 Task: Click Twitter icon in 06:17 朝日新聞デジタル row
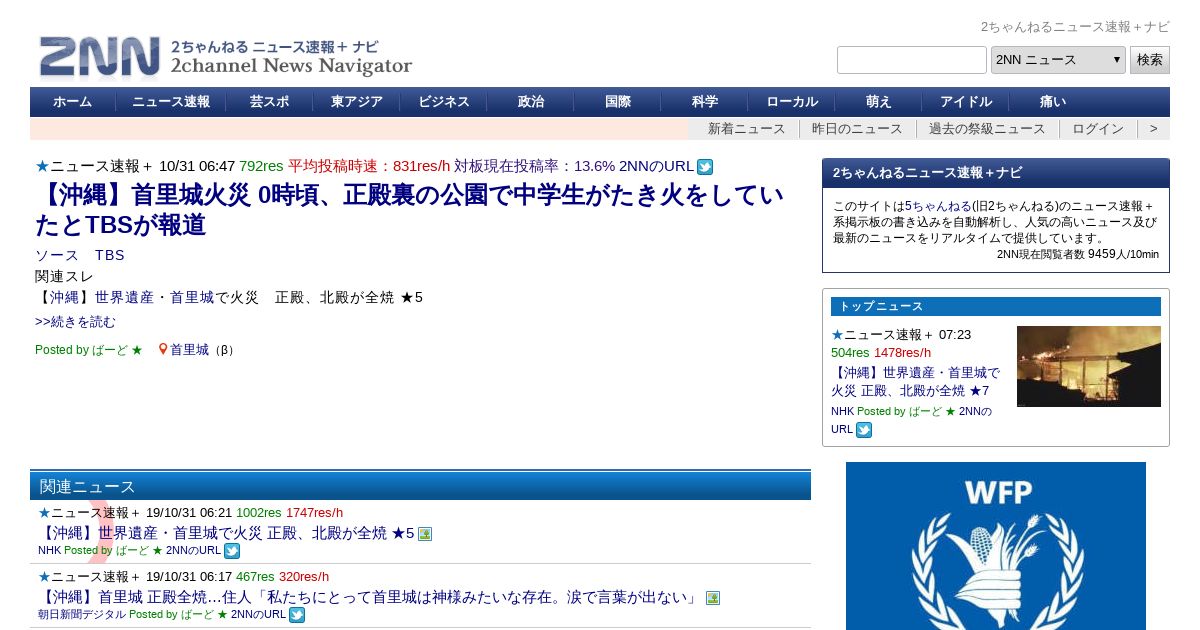tap(297, 615)
